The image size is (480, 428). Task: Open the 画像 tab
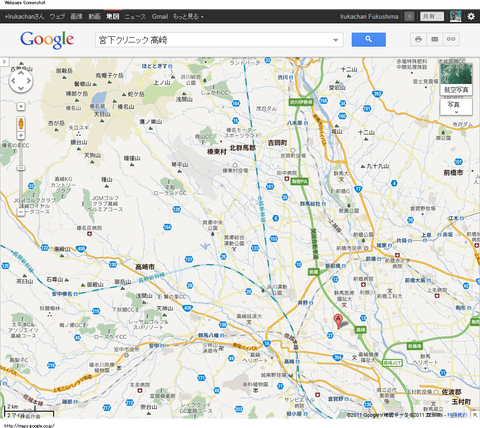click(x=76, y=16)
